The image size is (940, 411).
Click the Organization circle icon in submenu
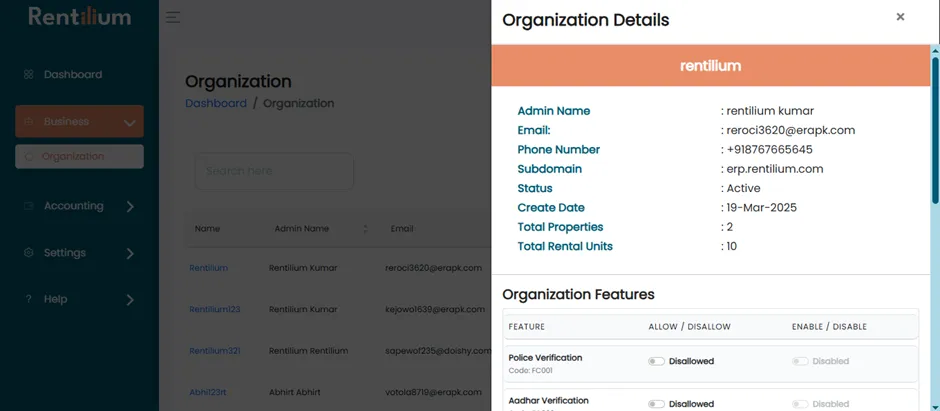[29, 157]
